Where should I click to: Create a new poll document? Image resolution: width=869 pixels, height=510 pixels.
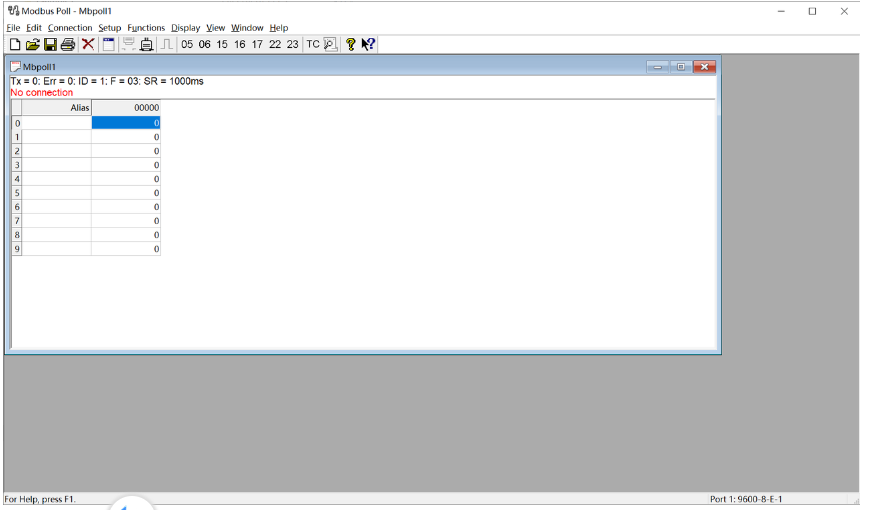coord(16,44)
